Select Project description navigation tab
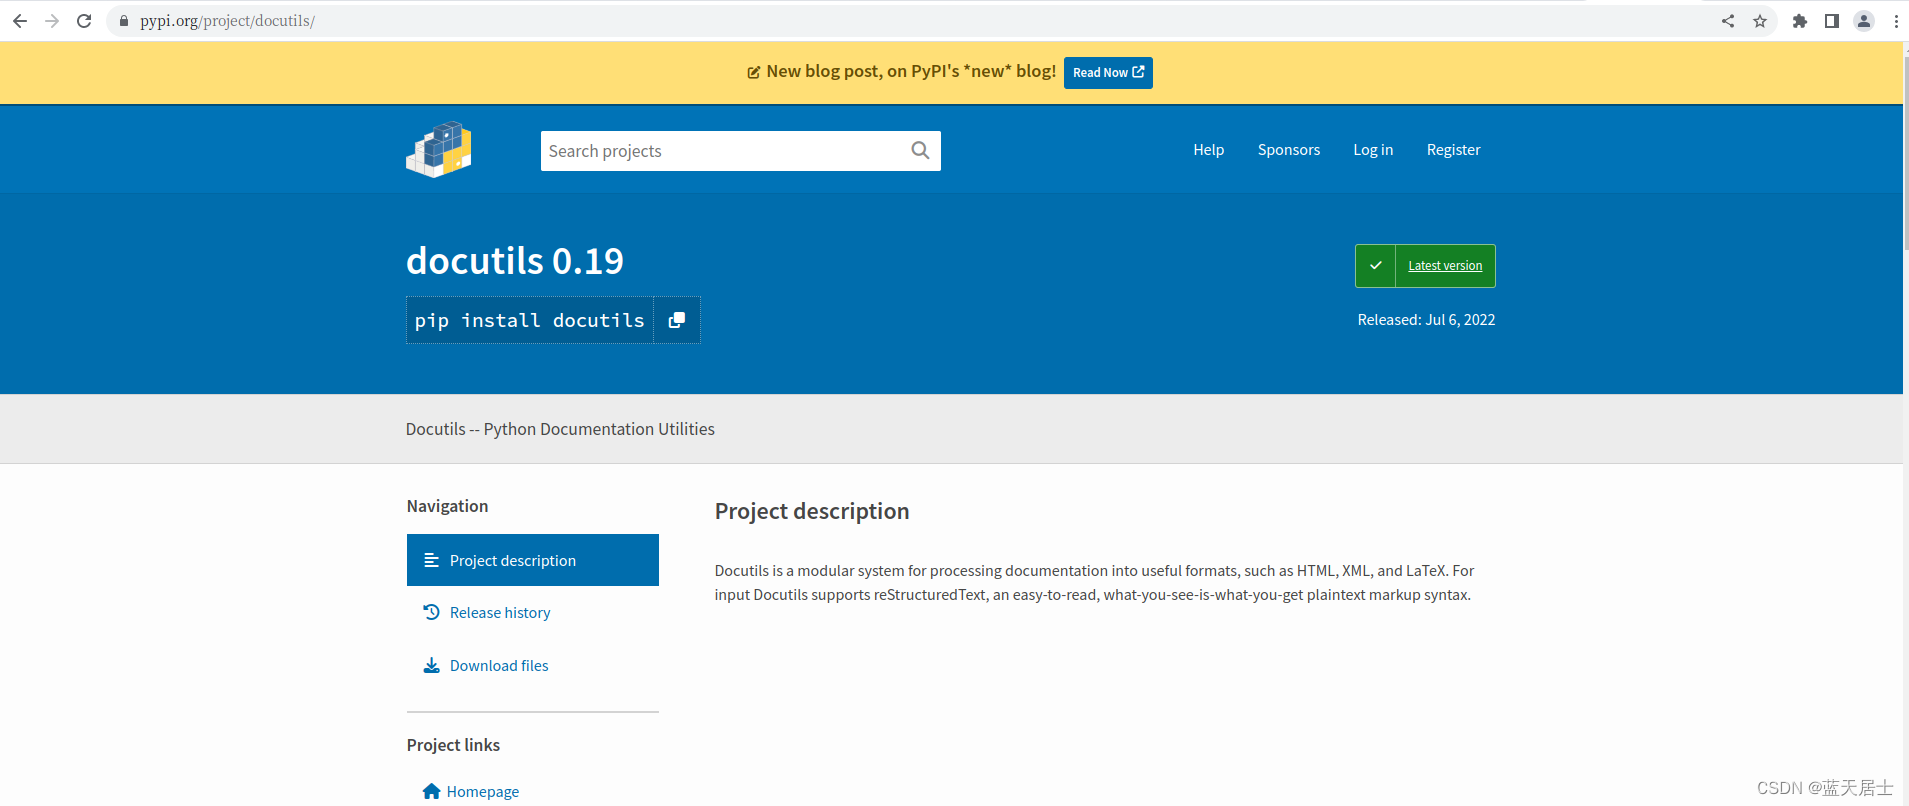Viewport: 1909px width, 806px height. pos(533,560)
